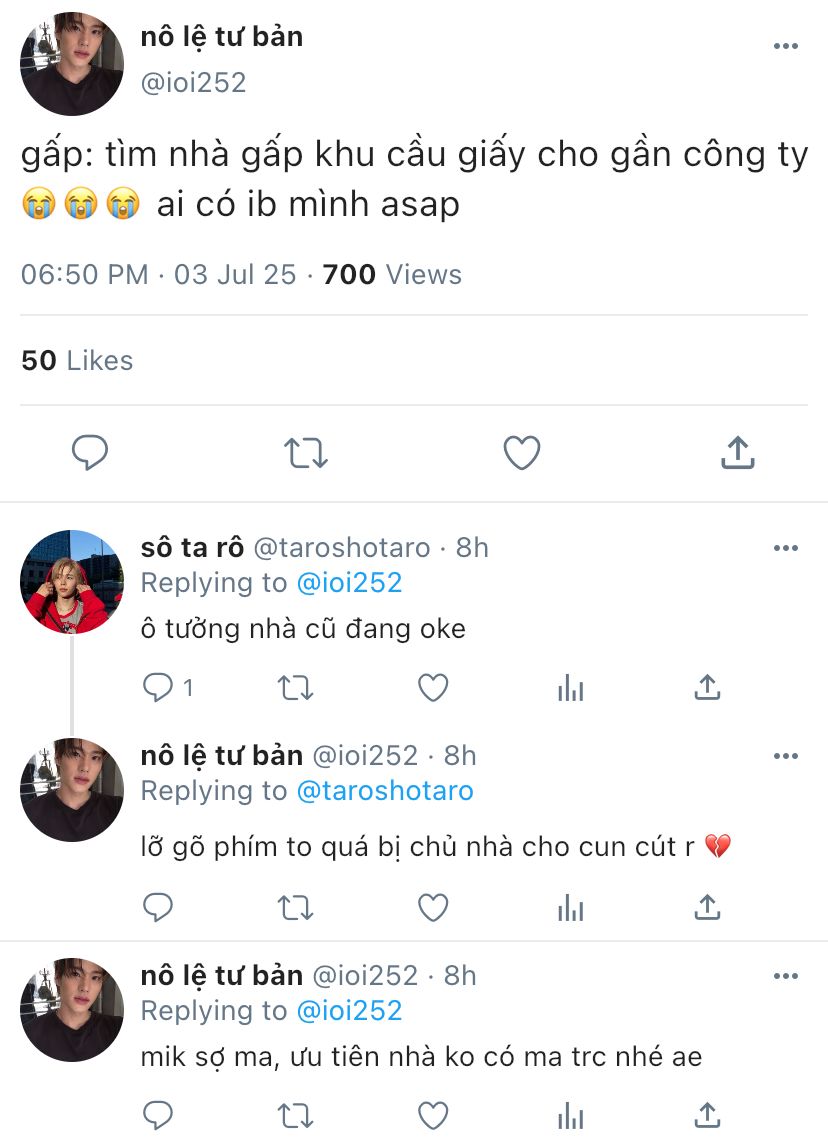
Task: Like the main tweet with heart icon
Action: (x=521, y=453)
